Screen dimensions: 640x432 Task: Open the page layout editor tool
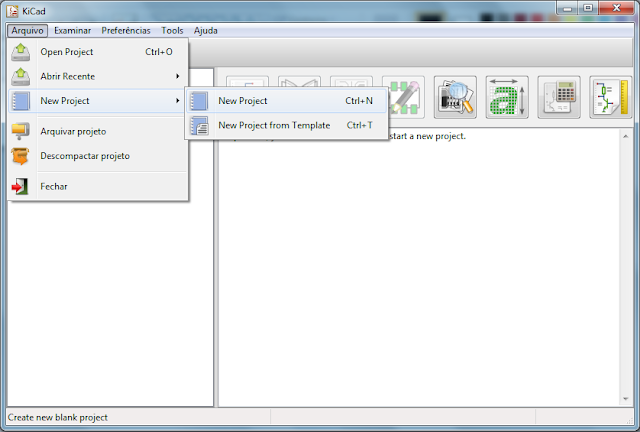(x=611, y=97)
